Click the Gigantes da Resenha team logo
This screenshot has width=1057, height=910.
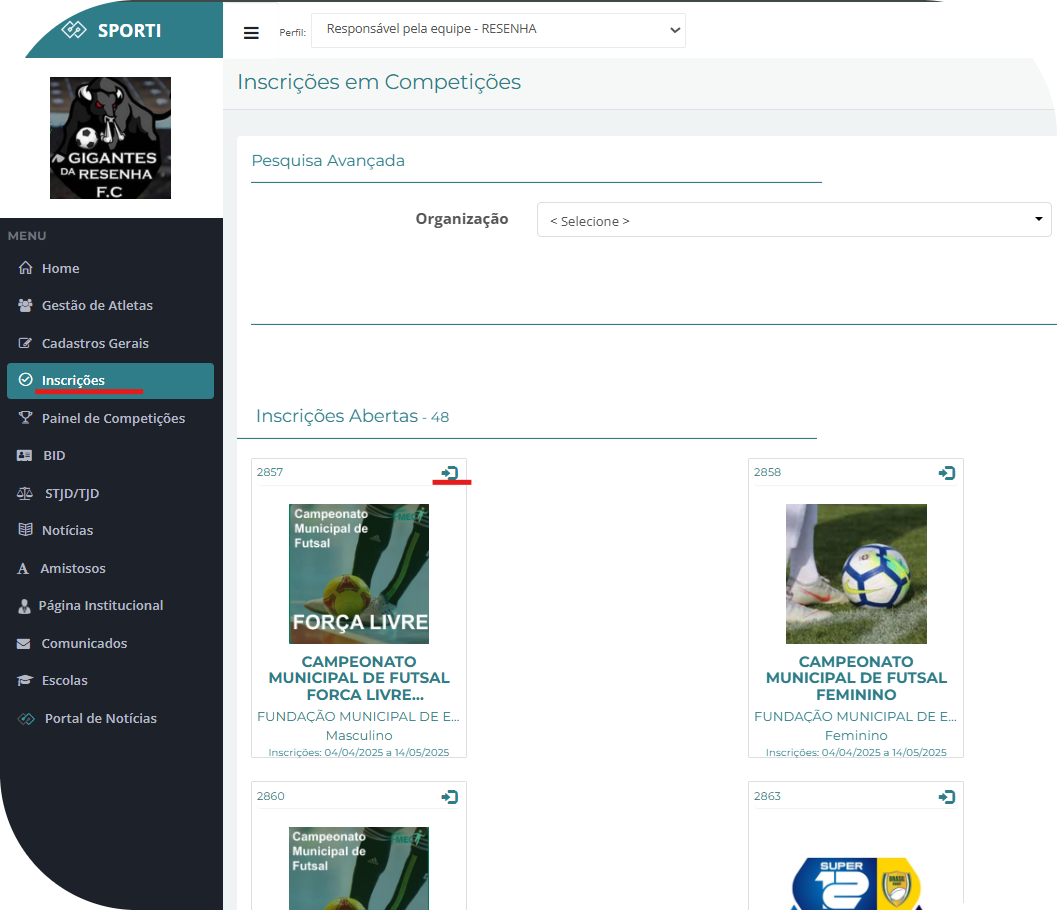pos(111,138)
